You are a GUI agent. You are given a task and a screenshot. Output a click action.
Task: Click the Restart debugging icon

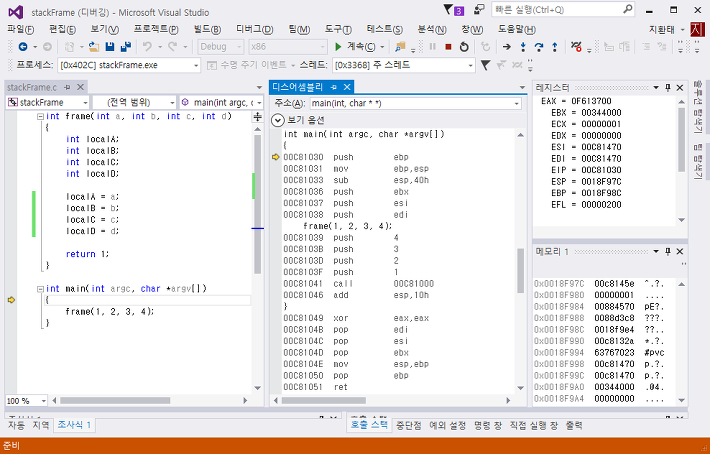click(x=464, y=47)
